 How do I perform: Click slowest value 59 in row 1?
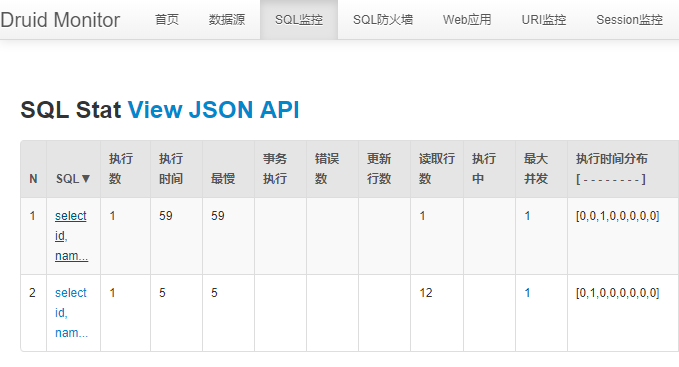(218, 216)
